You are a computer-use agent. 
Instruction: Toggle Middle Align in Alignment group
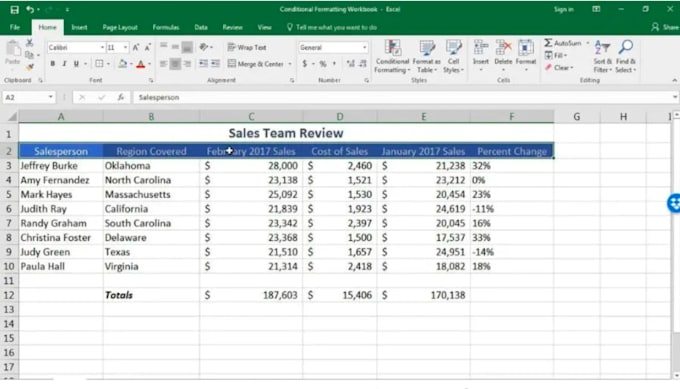tap(175, 46)
